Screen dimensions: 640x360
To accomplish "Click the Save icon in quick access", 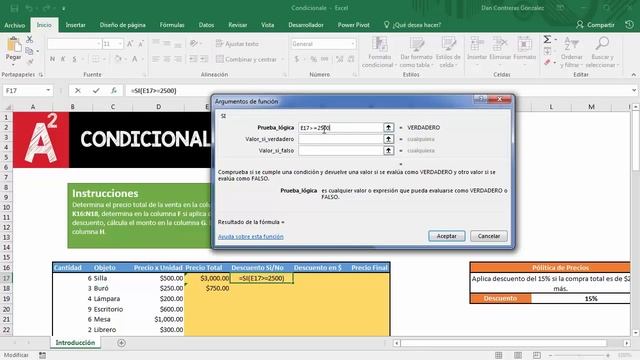I will (x=14, y=8).
